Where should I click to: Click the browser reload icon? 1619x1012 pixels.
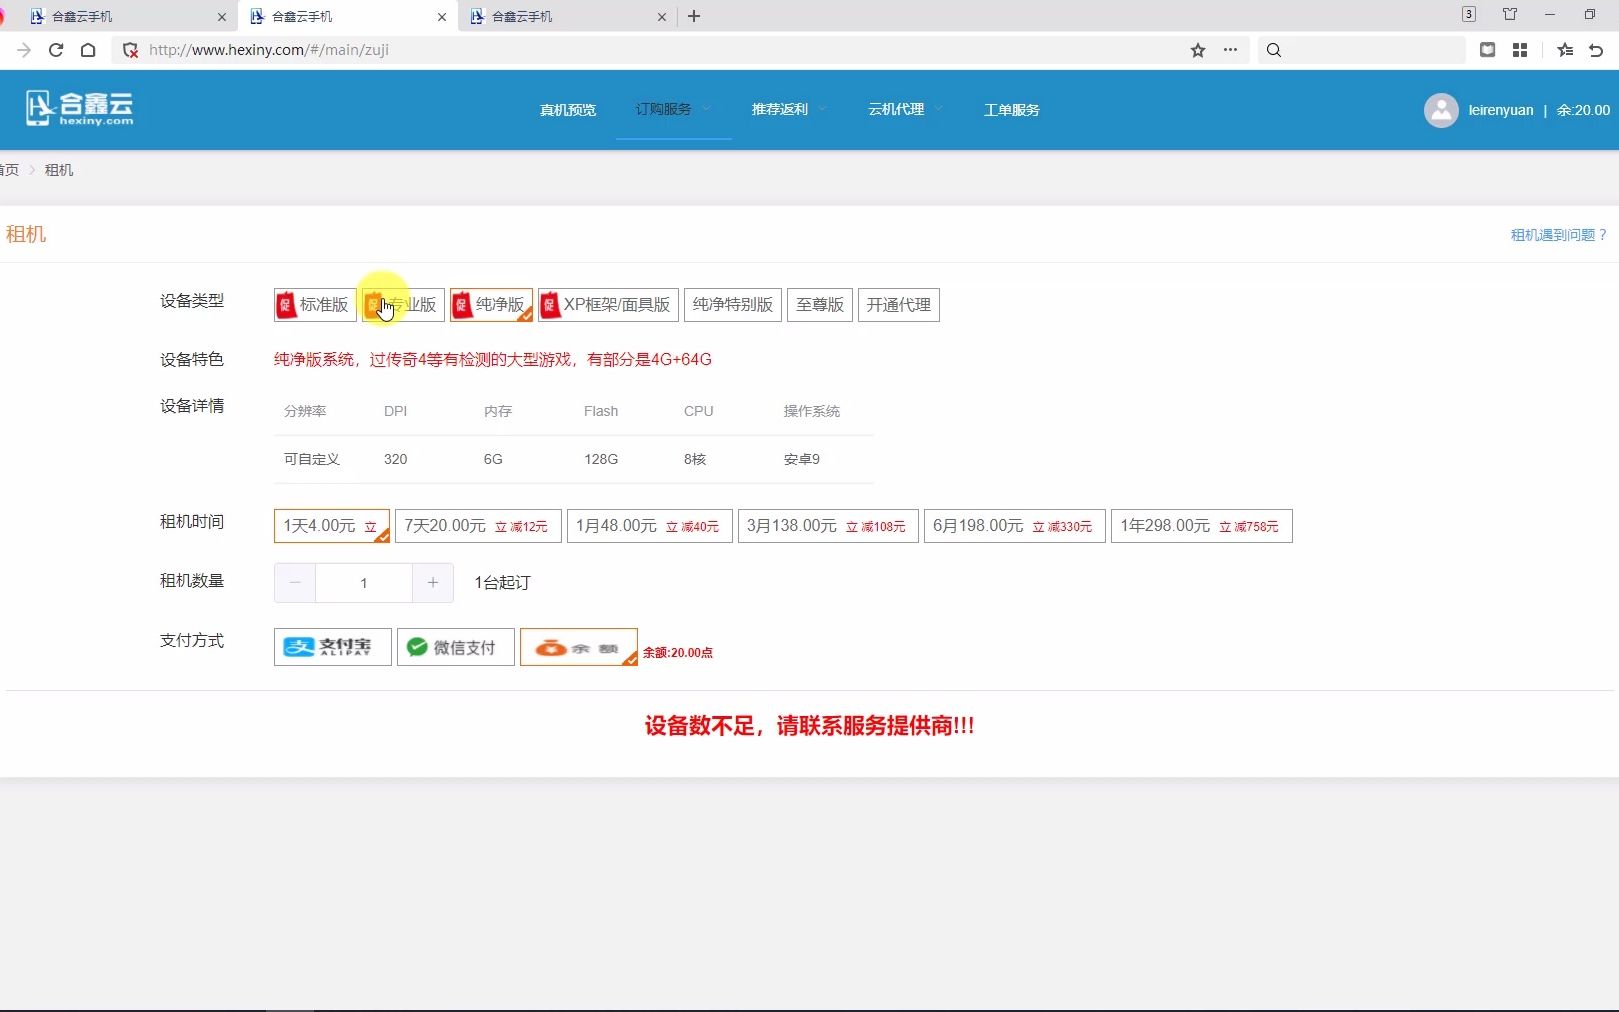(x=56, y=50)
